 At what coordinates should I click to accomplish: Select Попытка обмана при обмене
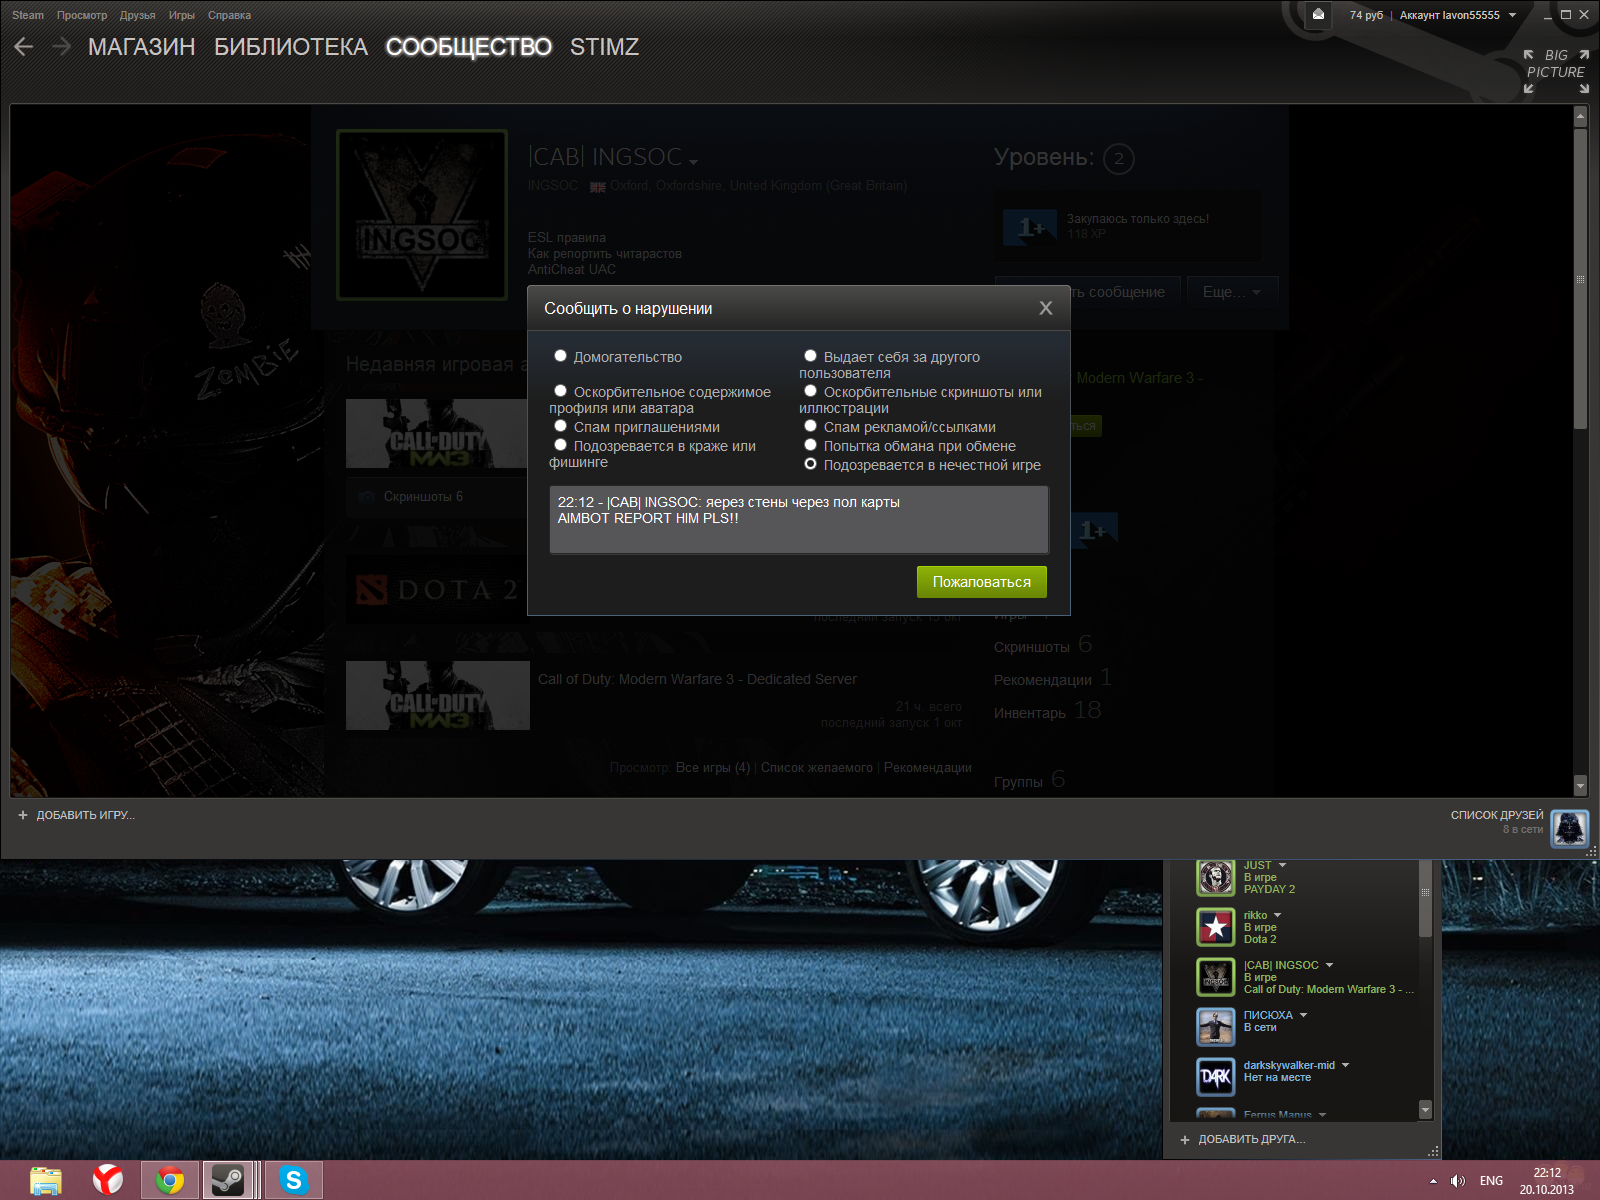(811, 445)
